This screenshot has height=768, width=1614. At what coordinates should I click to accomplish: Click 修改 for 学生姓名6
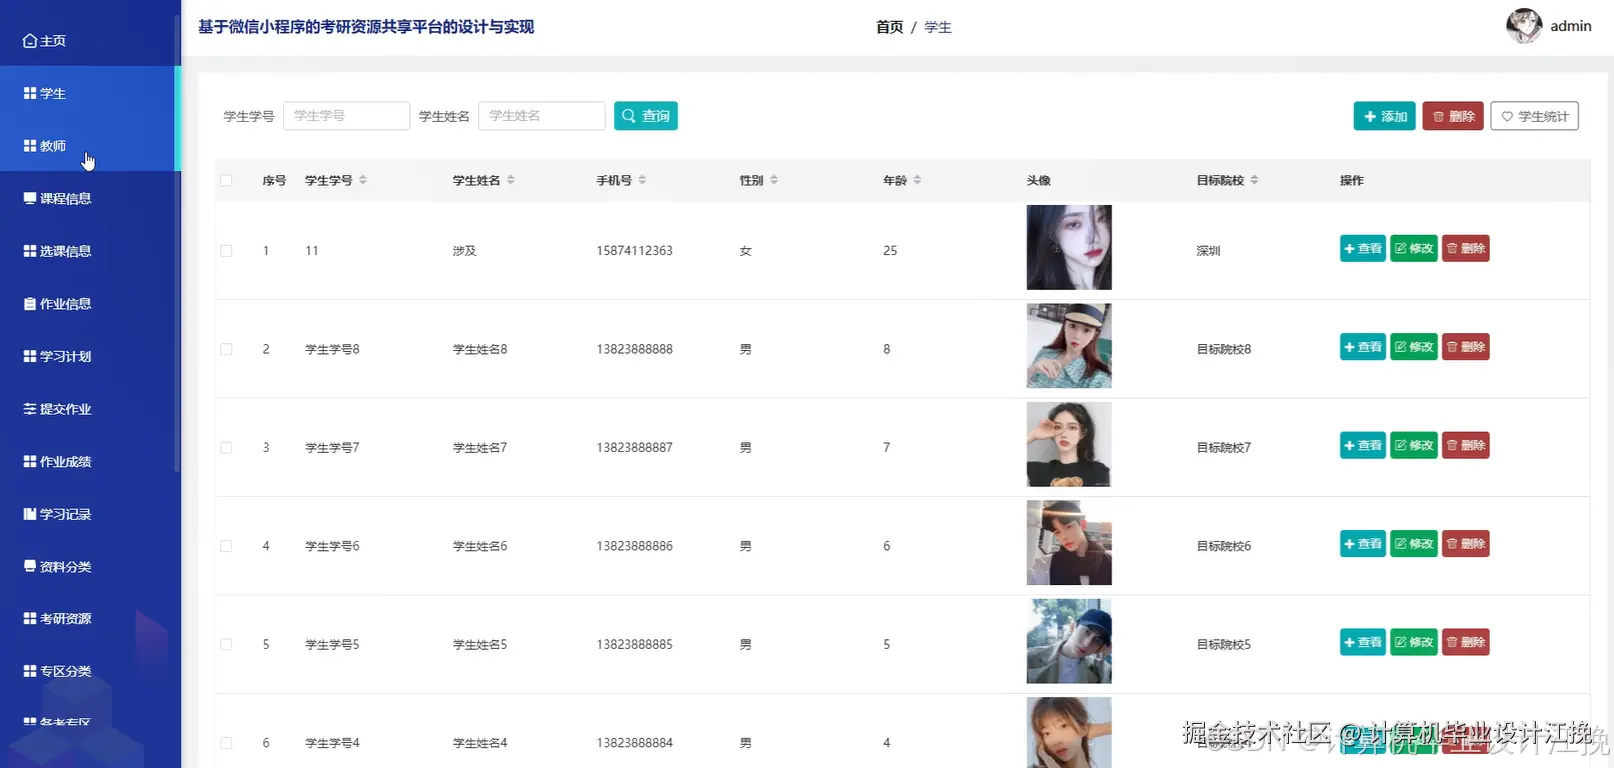1414,544
